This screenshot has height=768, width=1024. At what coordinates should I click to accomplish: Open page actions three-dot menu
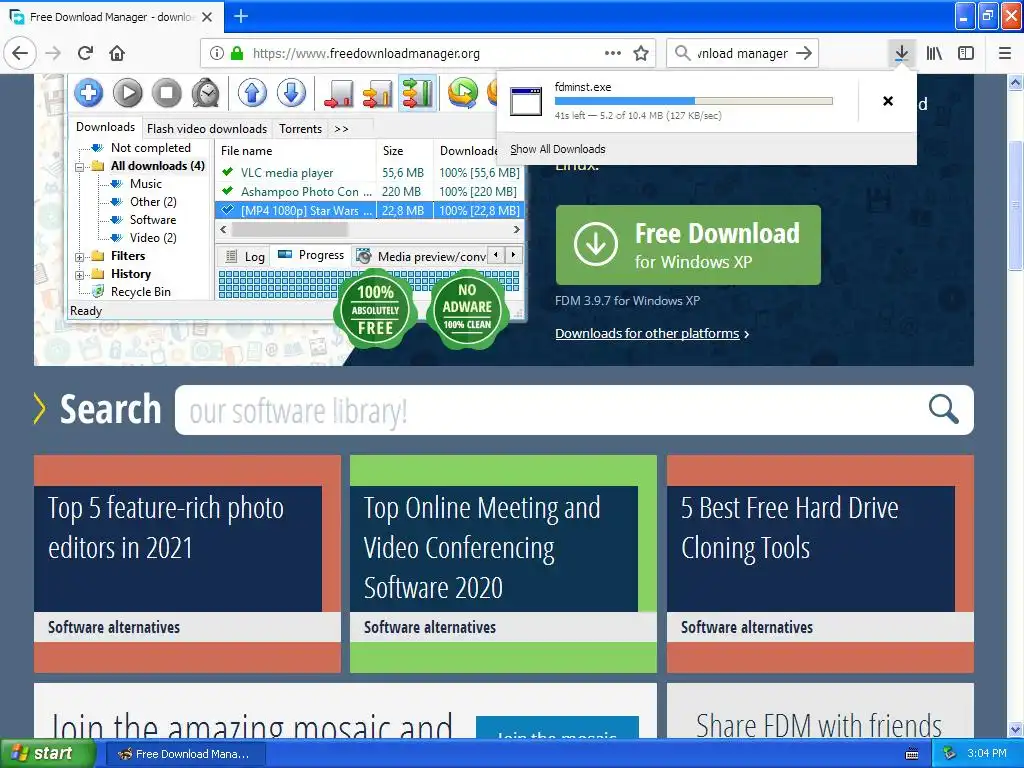613,53
